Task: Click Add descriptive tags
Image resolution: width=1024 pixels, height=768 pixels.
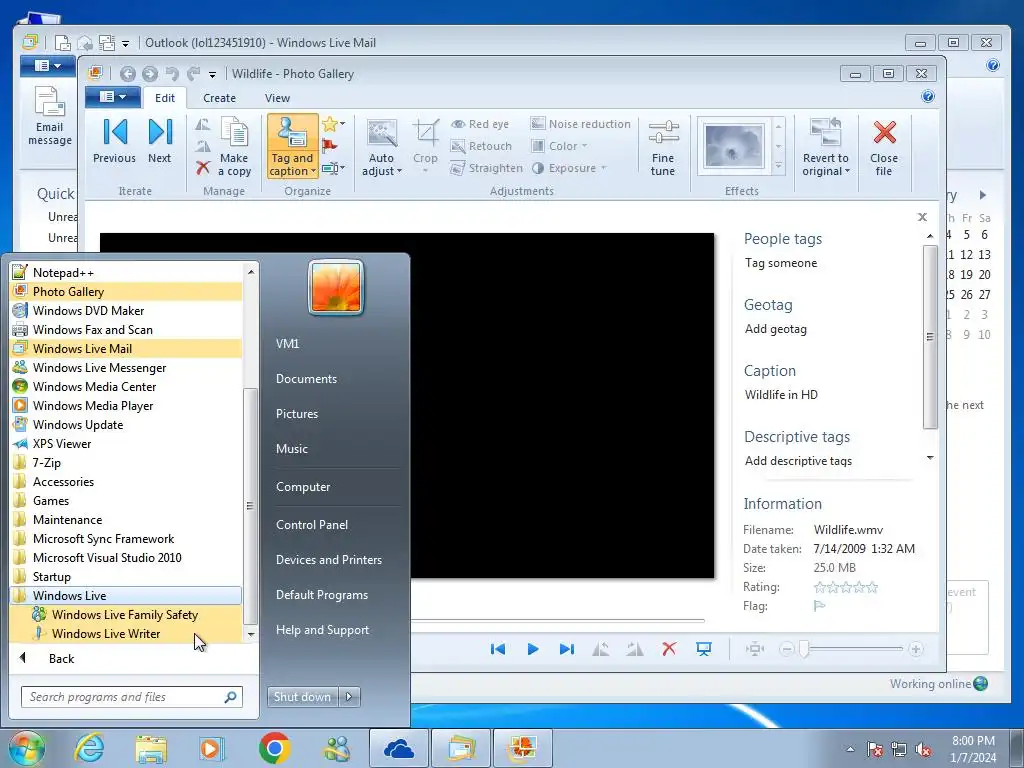Action: point(798,461)
